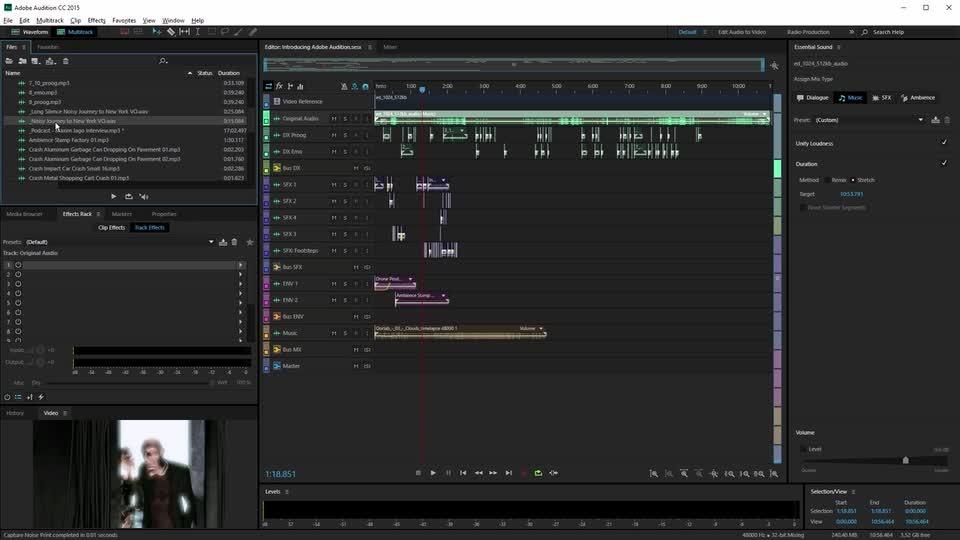Click the Play button in the transport controls

pyautogui.click(x=433, y=473)
